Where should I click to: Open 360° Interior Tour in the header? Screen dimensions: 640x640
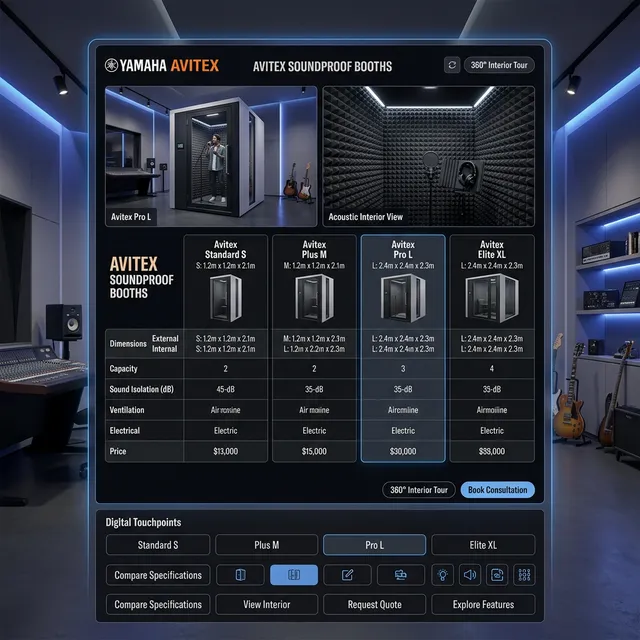tap(499, 65)
